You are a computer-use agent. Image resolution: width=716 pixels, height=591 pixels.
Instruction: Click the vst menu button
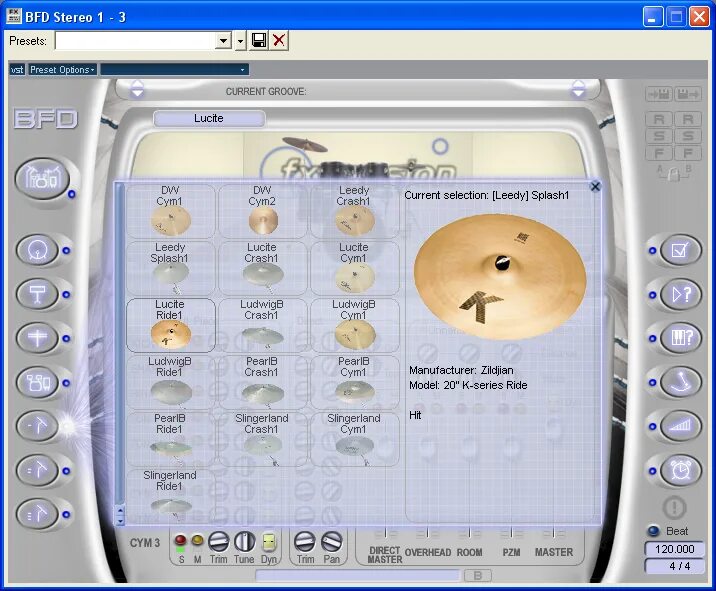pos(17,69)
